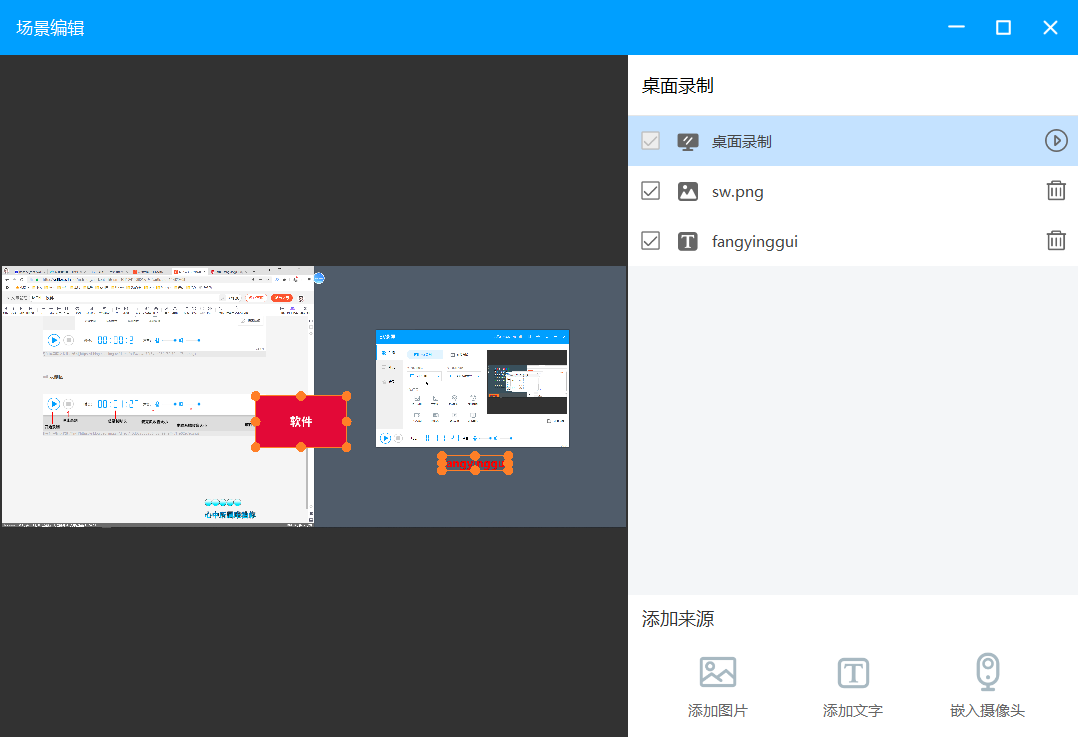Delete the sw.png source

(1056, 190)
